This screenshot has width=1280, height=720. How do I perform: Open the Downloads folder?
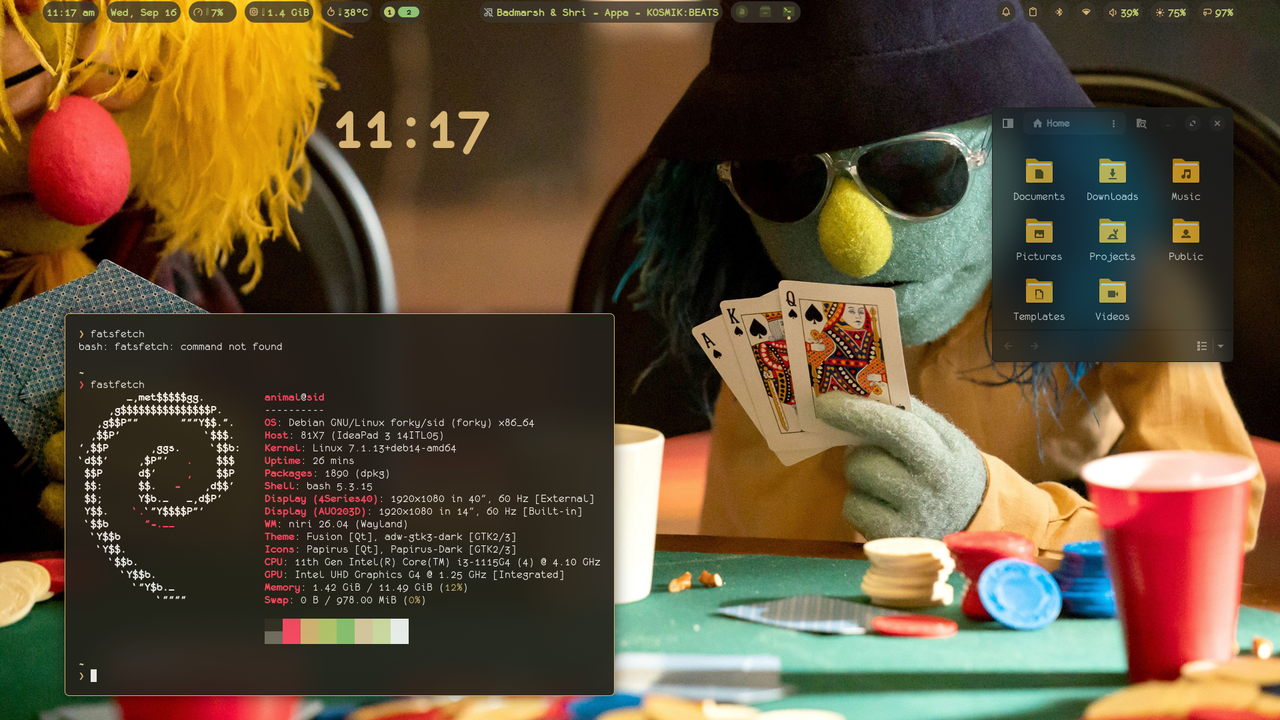(1112, 179)
